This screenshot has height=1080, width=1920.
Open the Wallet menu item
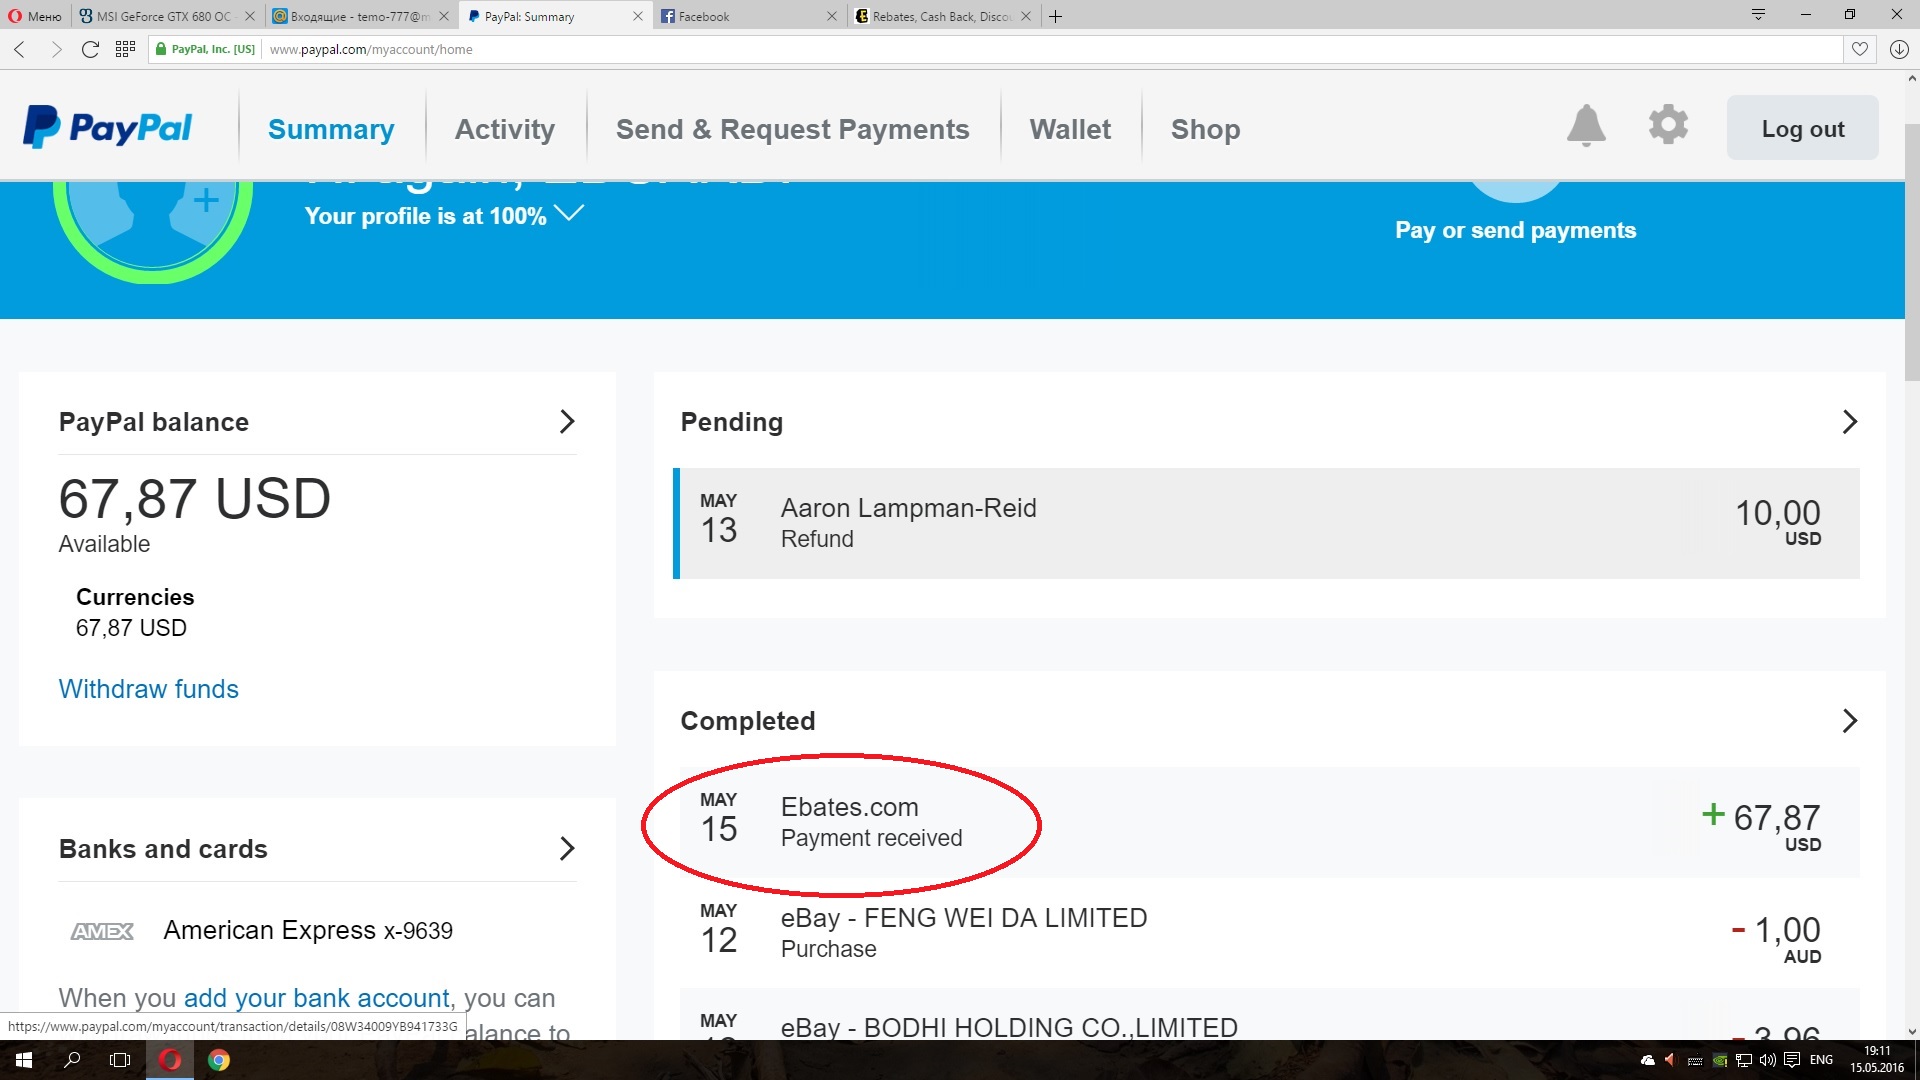coord(1070,129)
